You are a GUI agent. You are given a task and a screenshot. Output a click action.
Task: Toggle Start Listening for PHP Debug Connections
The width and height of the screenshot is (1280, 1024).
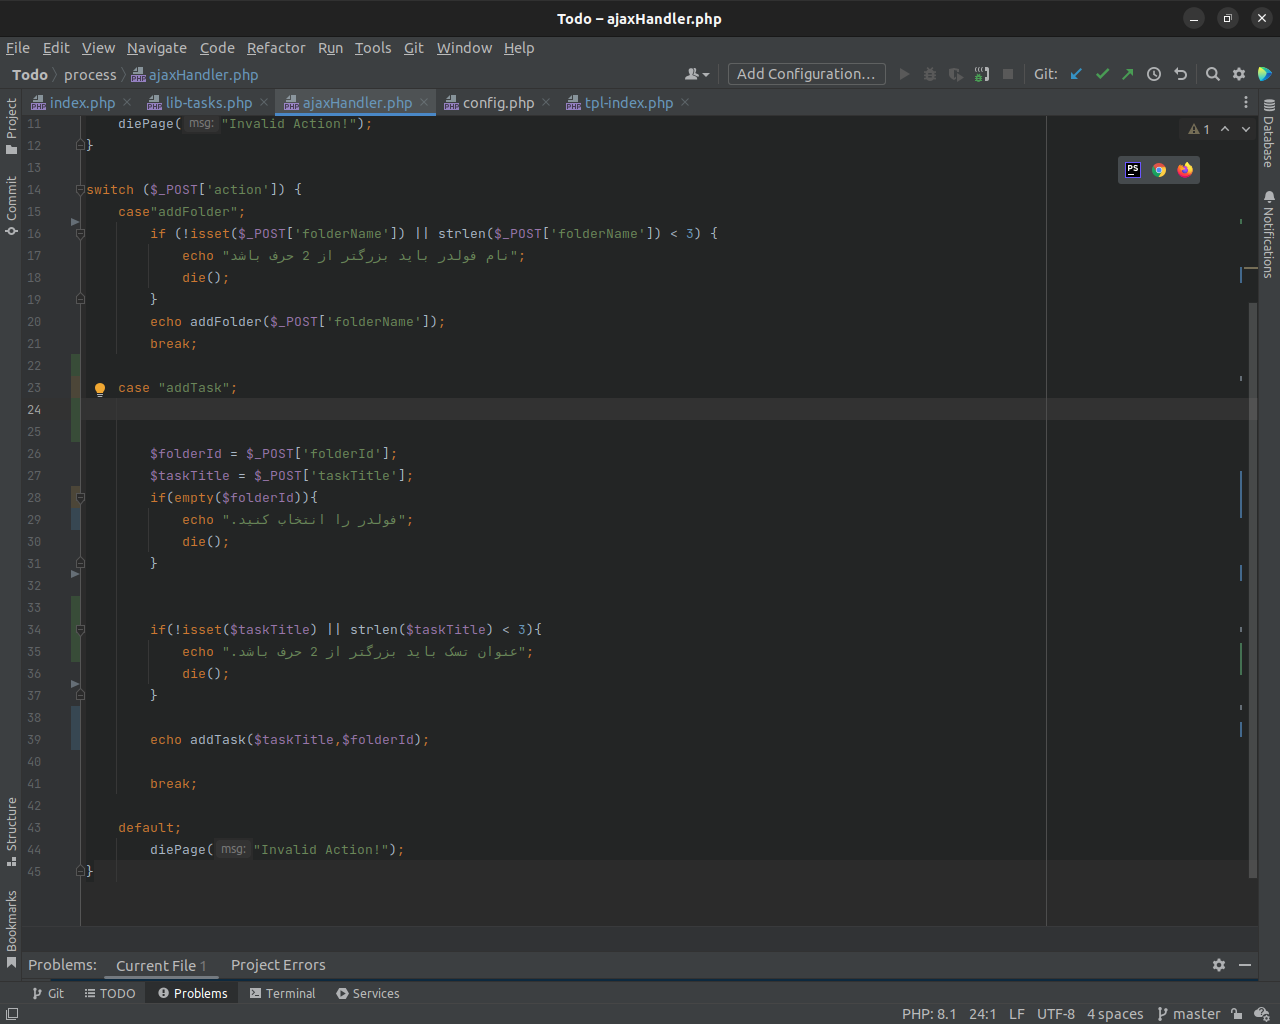coord(982,74)
